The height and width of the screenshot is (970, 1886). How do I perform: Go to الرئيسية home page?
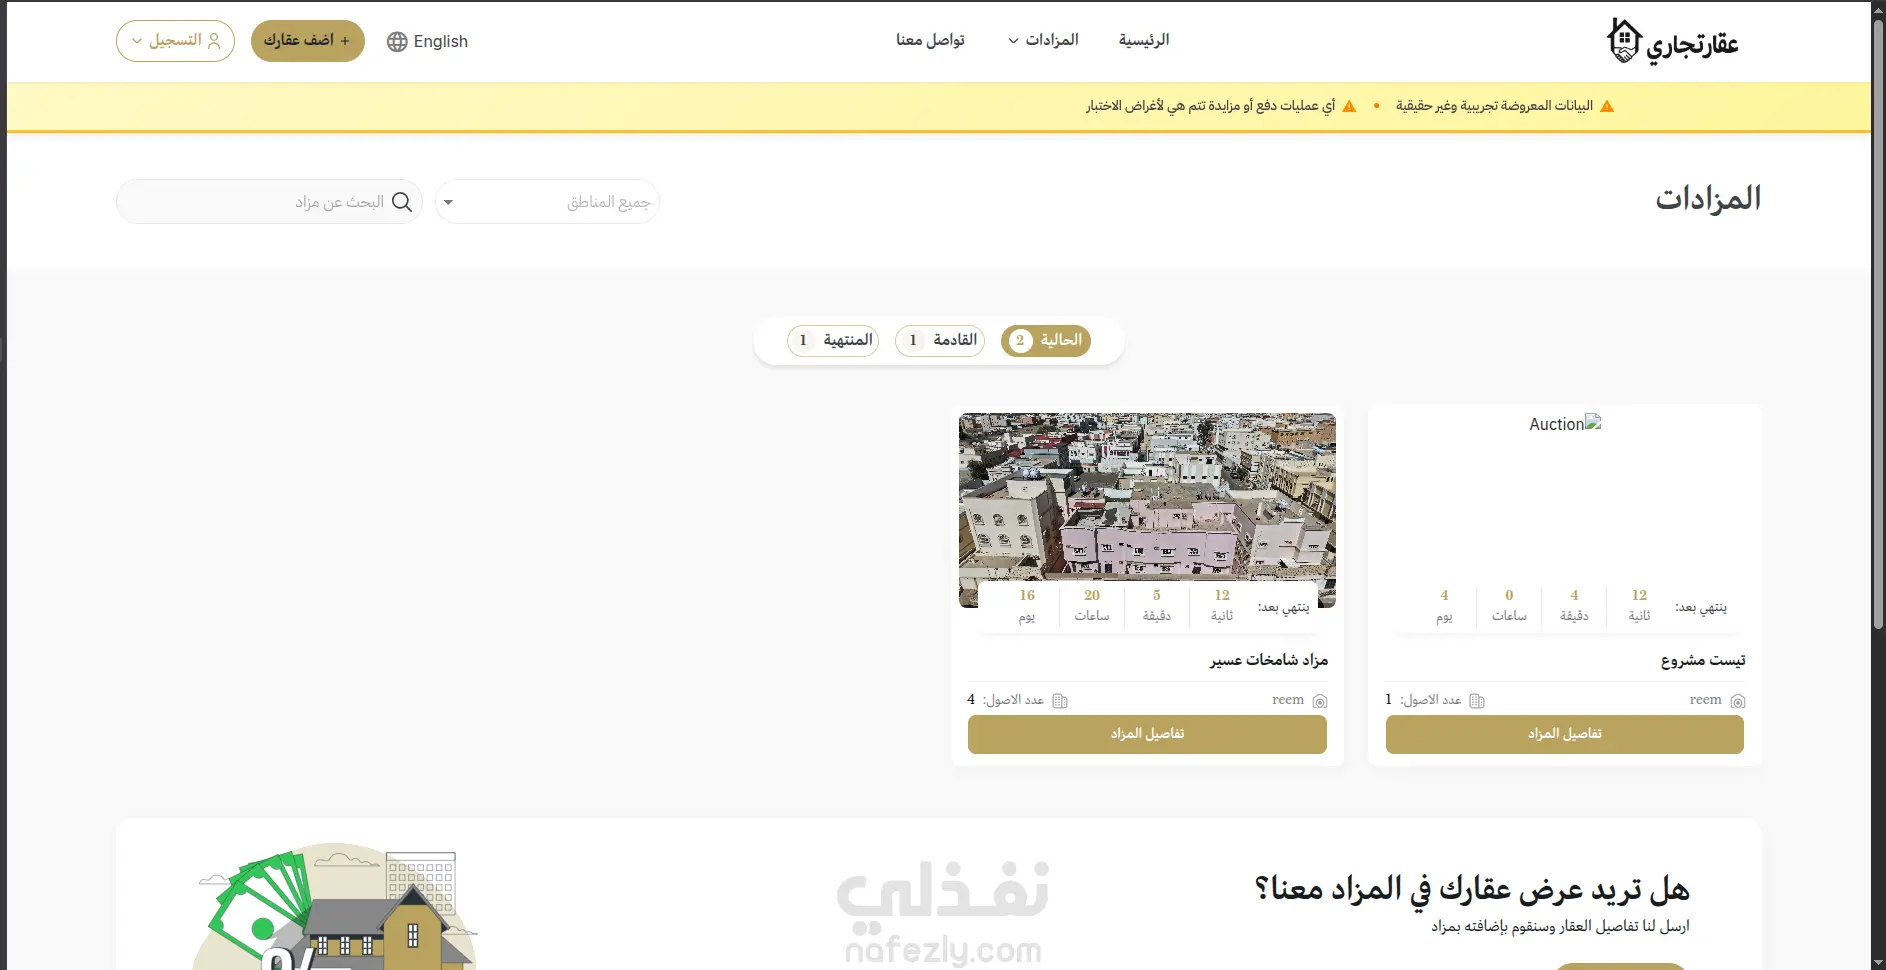point(1144,40)
